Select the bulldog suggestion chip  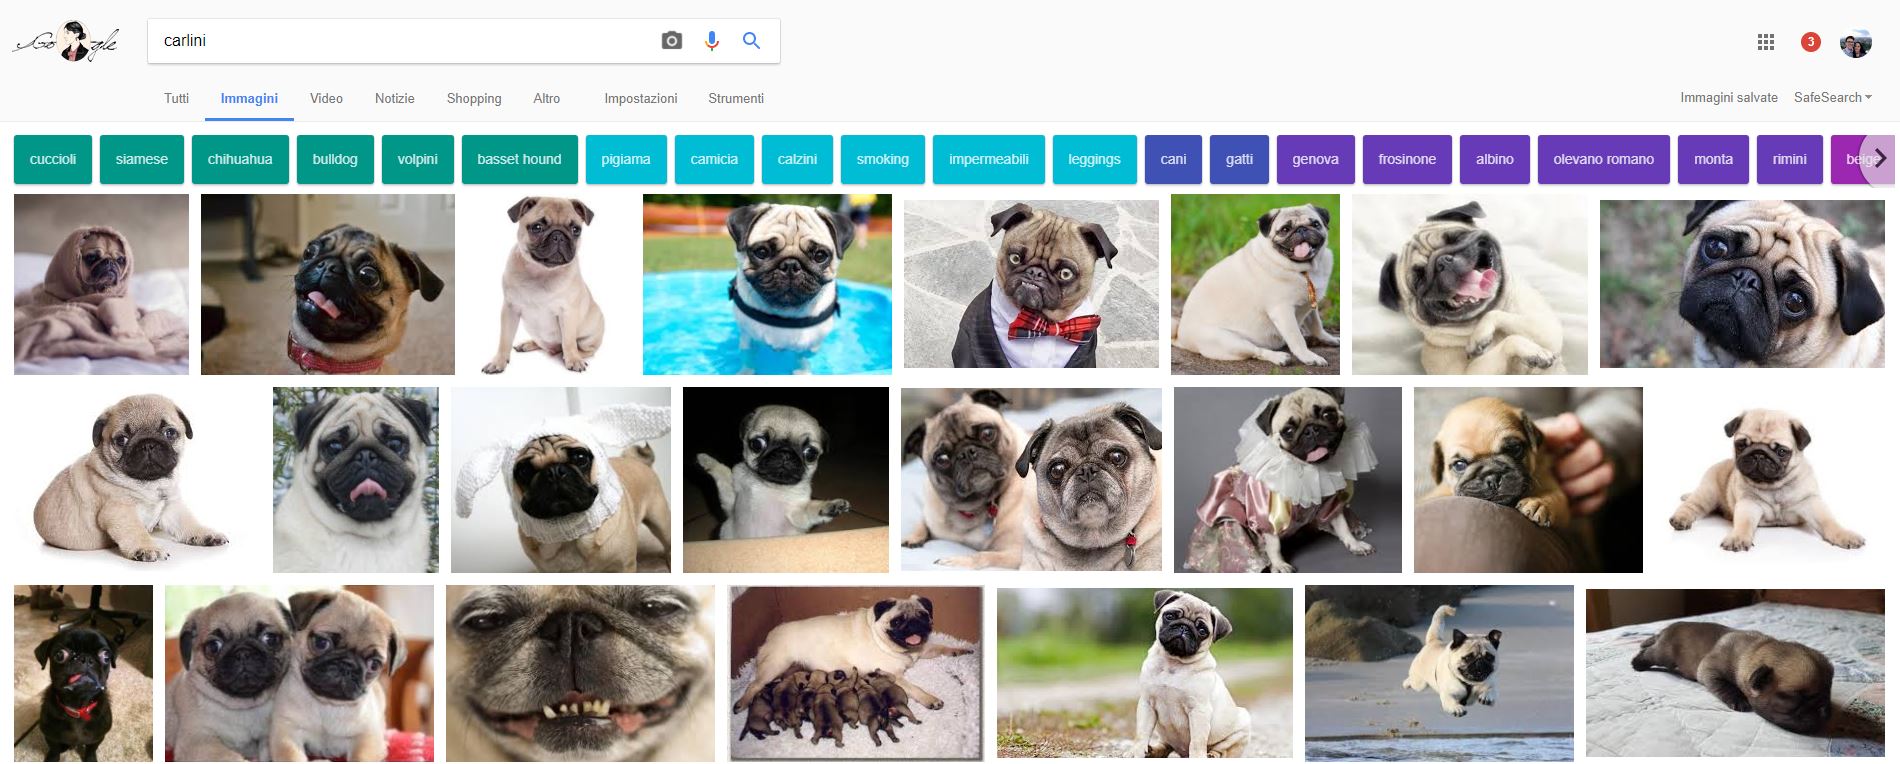pos(335,159)
